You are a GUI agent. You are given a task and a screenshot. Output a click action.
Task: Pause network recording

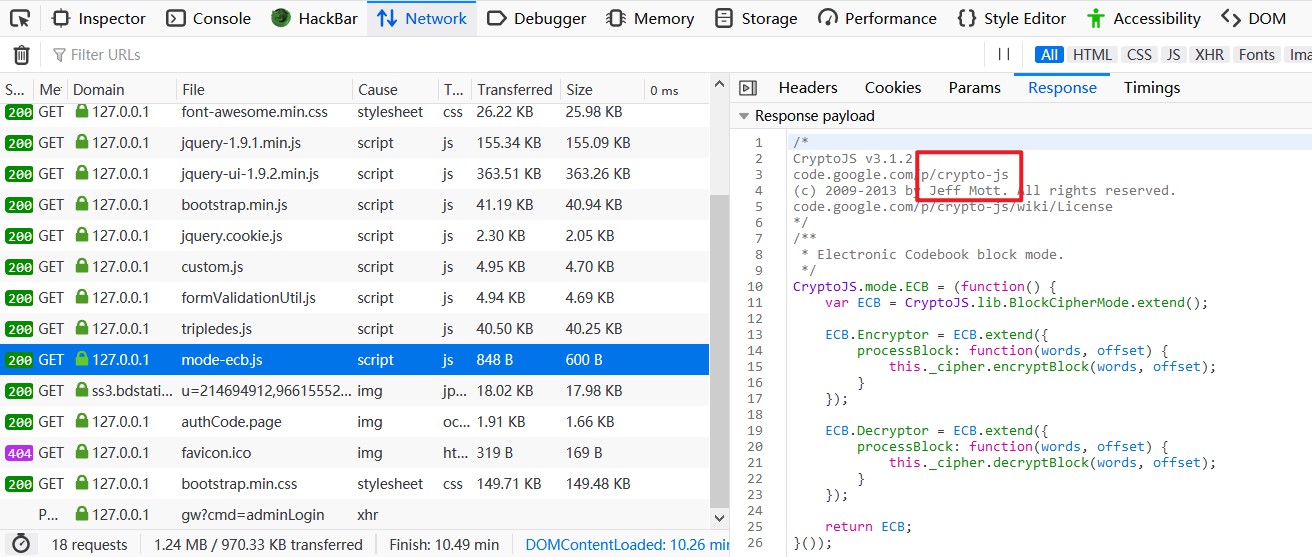[x=1004, y=55]
